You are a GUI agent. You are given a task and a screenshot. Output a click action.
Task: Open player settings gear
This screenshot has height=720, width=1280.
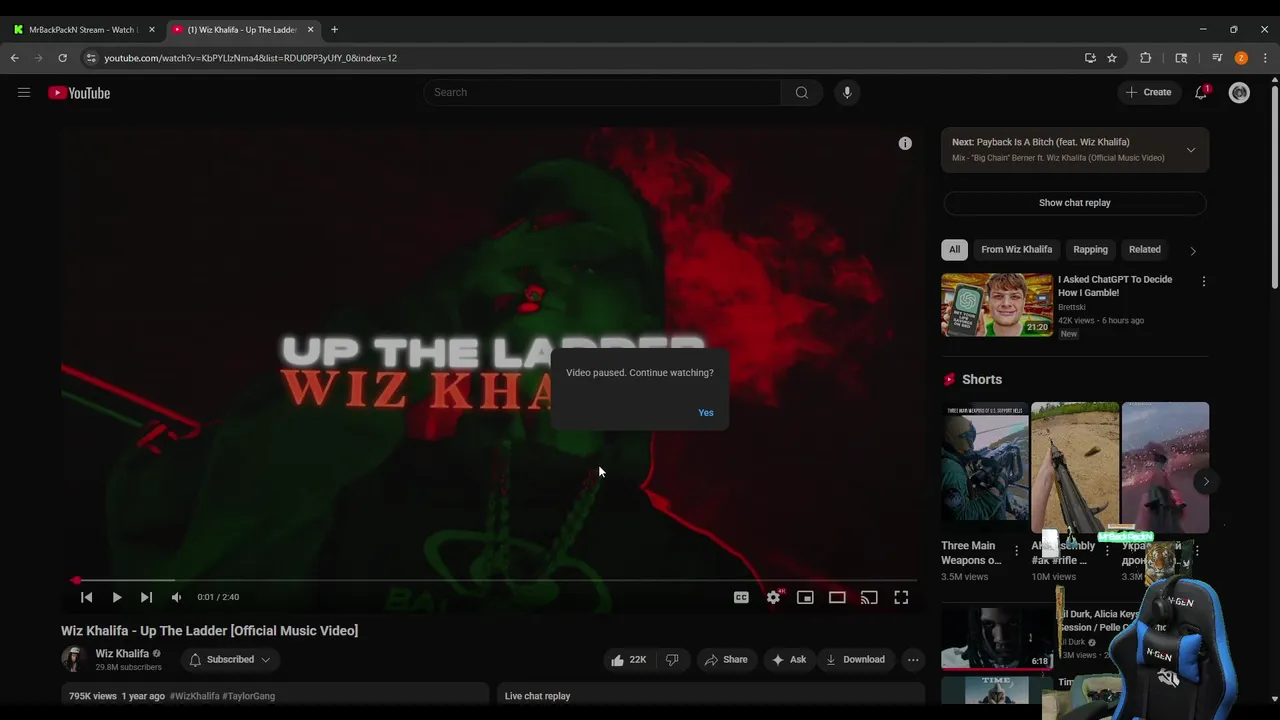773,597
